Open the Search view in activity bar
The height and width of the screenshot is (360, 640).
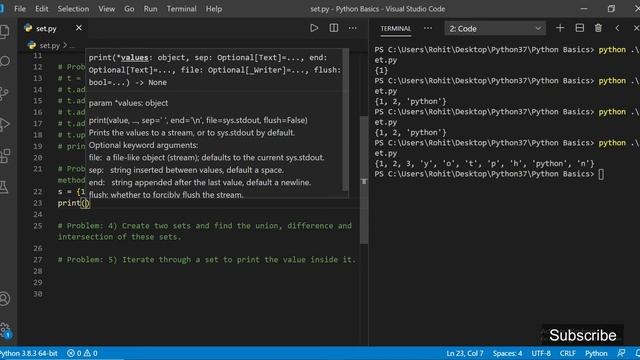point(4,62)
